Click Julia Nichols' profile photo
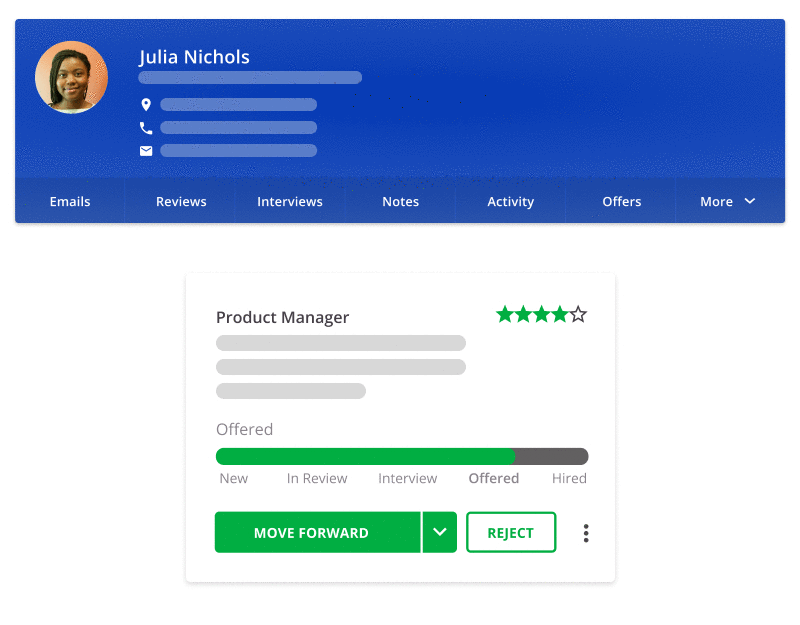The width and height of the screenshot is (800, 625). click(x=71, y=77)
